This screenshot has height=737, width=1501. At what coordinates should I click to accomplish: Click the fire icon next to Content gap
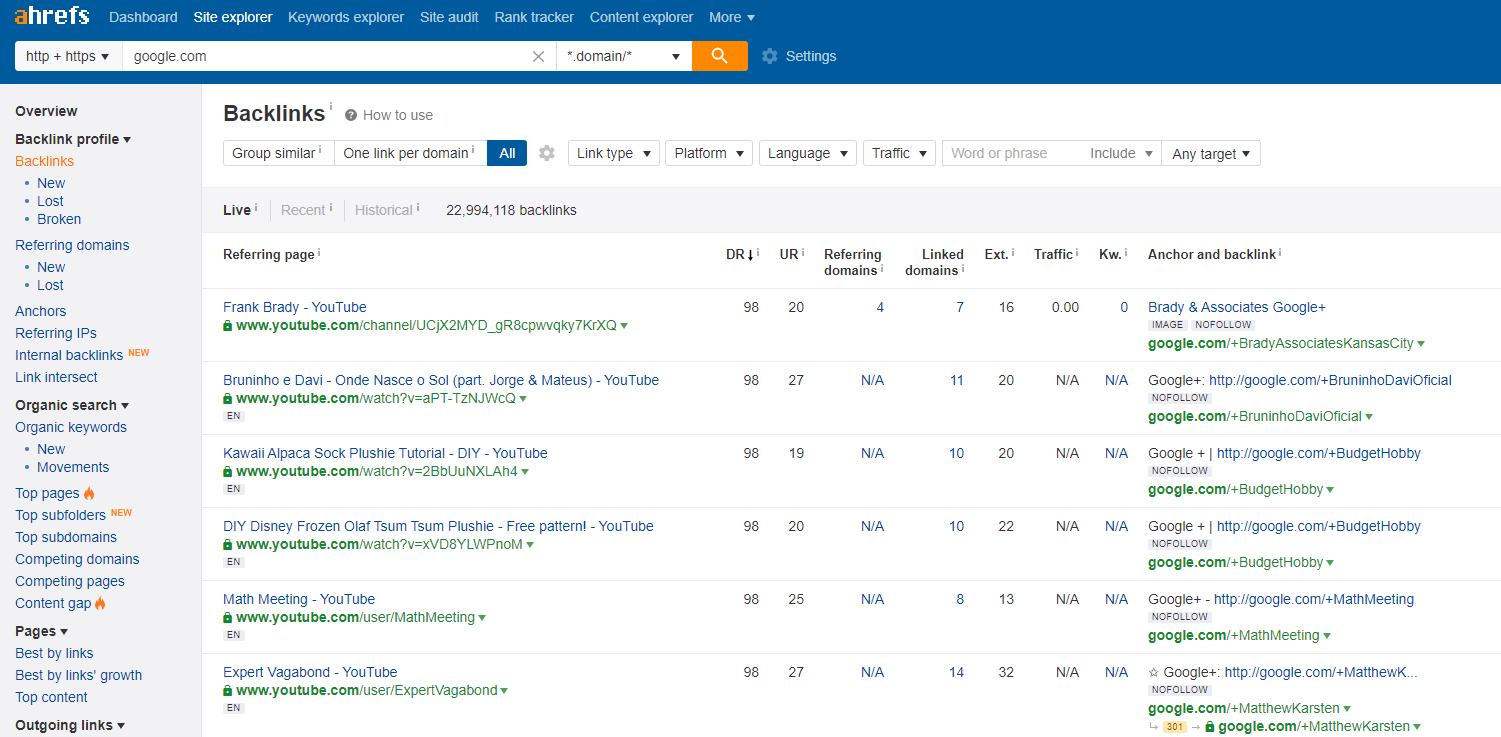click(x=100, y=603)
